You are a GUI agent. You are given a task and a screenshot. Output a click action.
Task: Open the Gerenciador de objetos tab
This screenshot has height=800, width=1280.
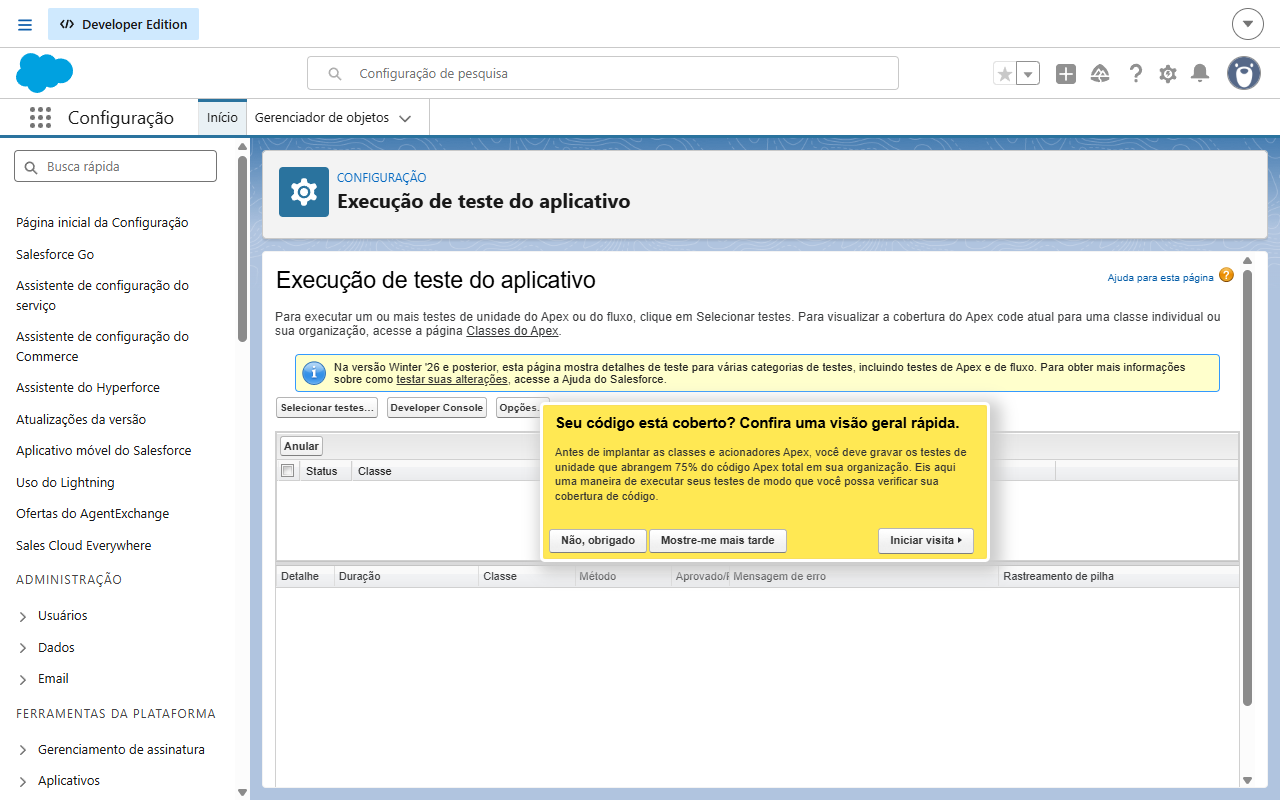322,117
